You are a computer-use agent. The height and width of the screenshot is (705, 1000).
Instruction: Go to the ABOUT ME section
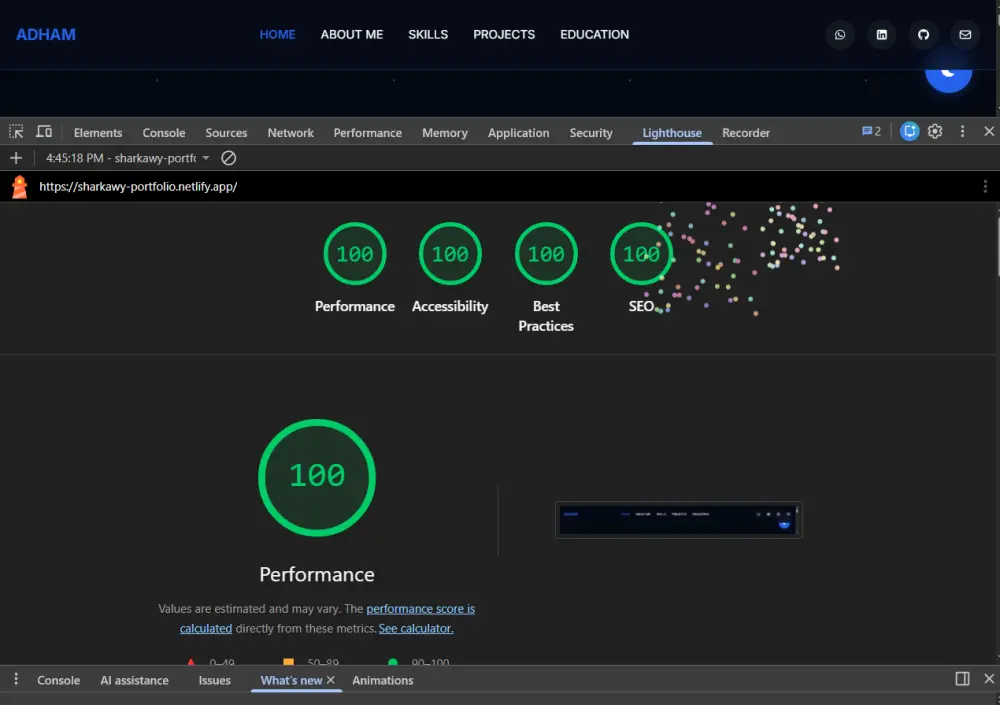point(351,34)
